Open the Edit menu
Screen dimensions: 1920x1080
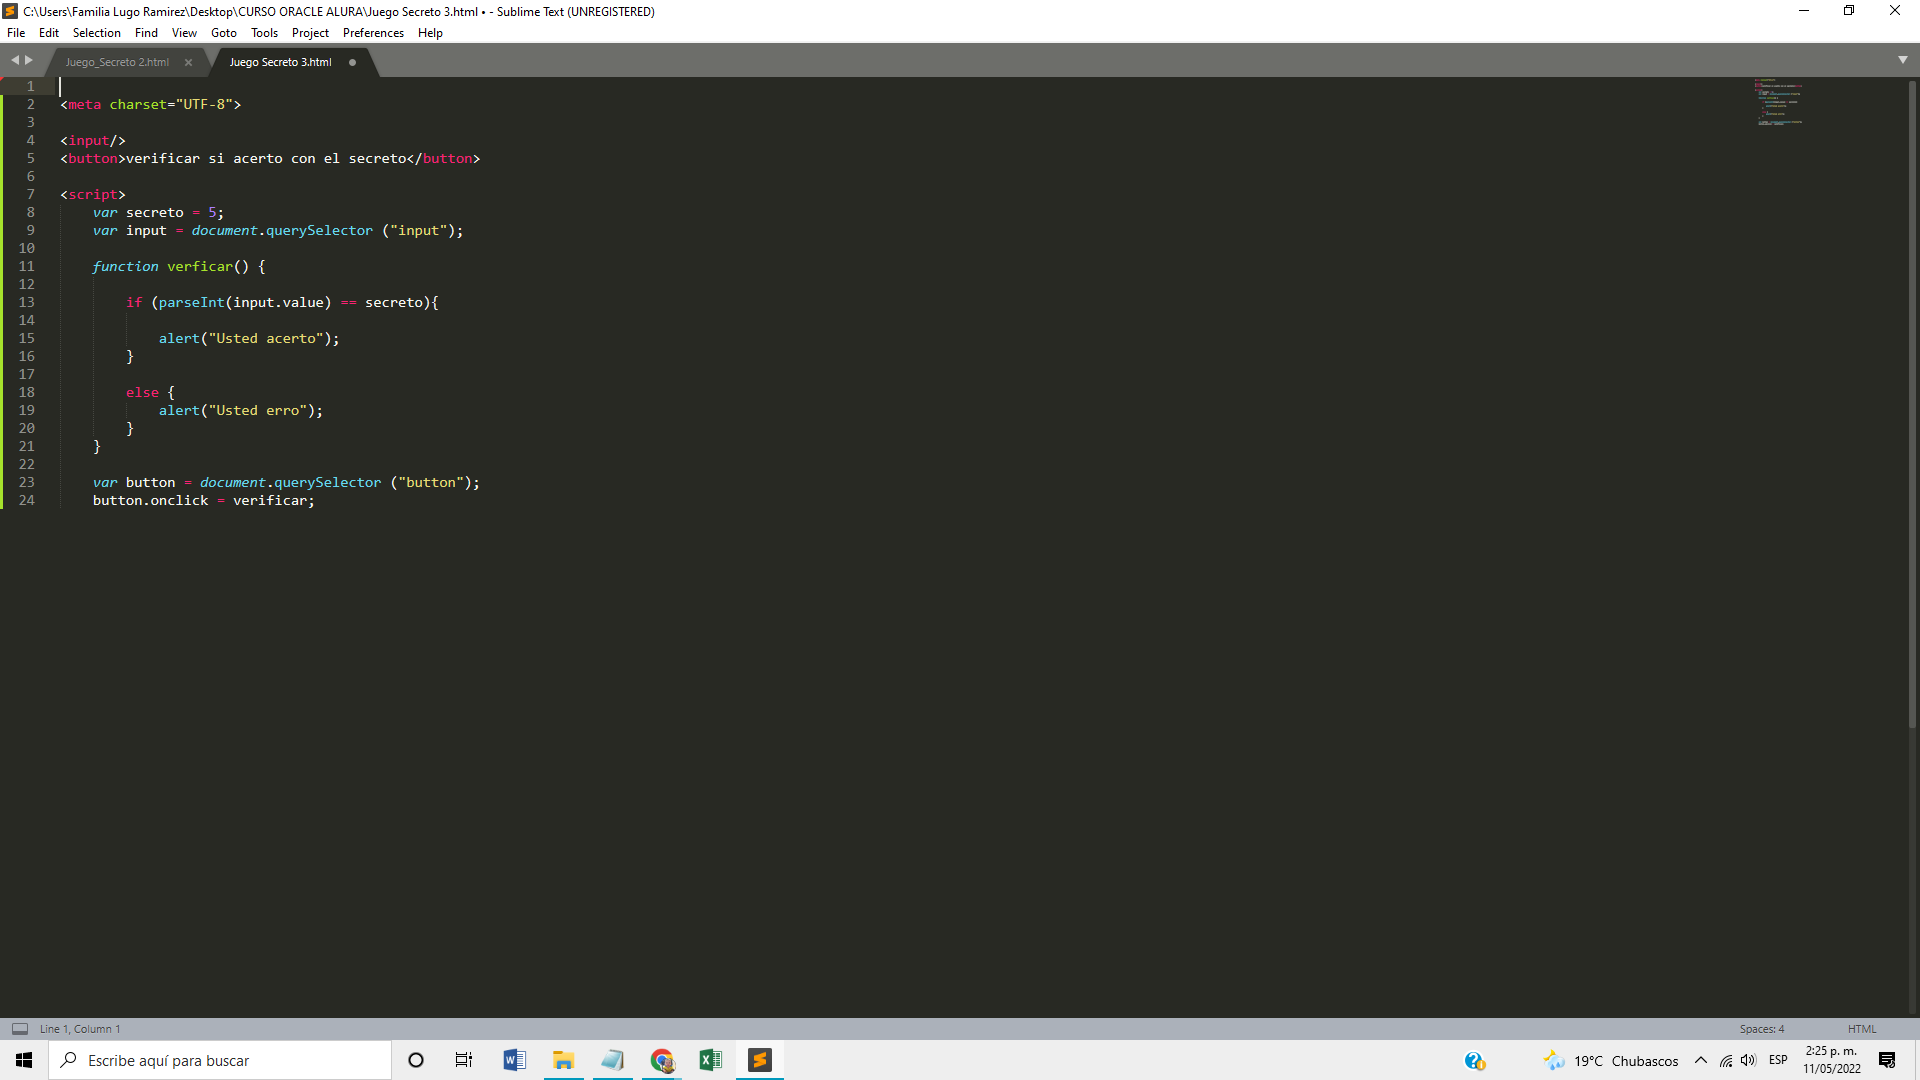point(48,33)
